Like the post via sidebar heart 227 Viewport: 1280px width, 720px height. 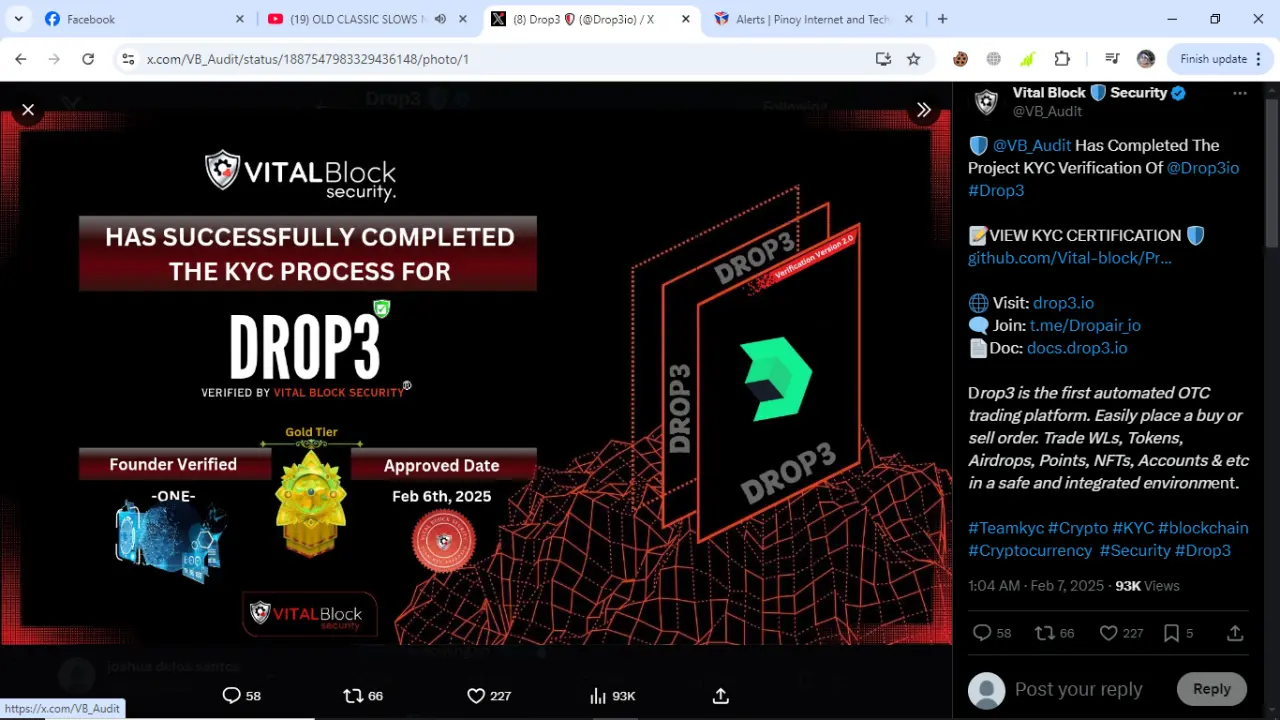pyautogui.click(x=1108, y=633)
